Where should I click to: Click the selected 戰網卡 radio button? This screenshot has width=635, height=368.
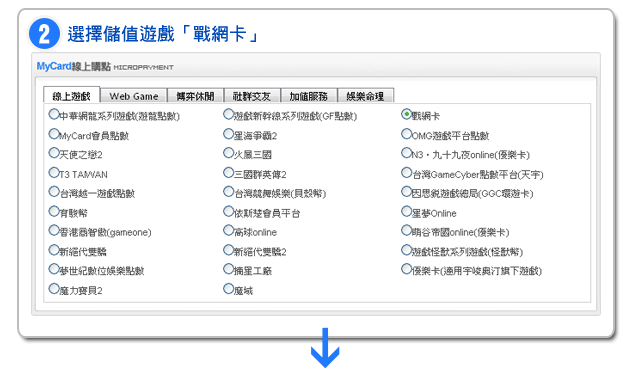pyautogui.click(x=407, y=114)
